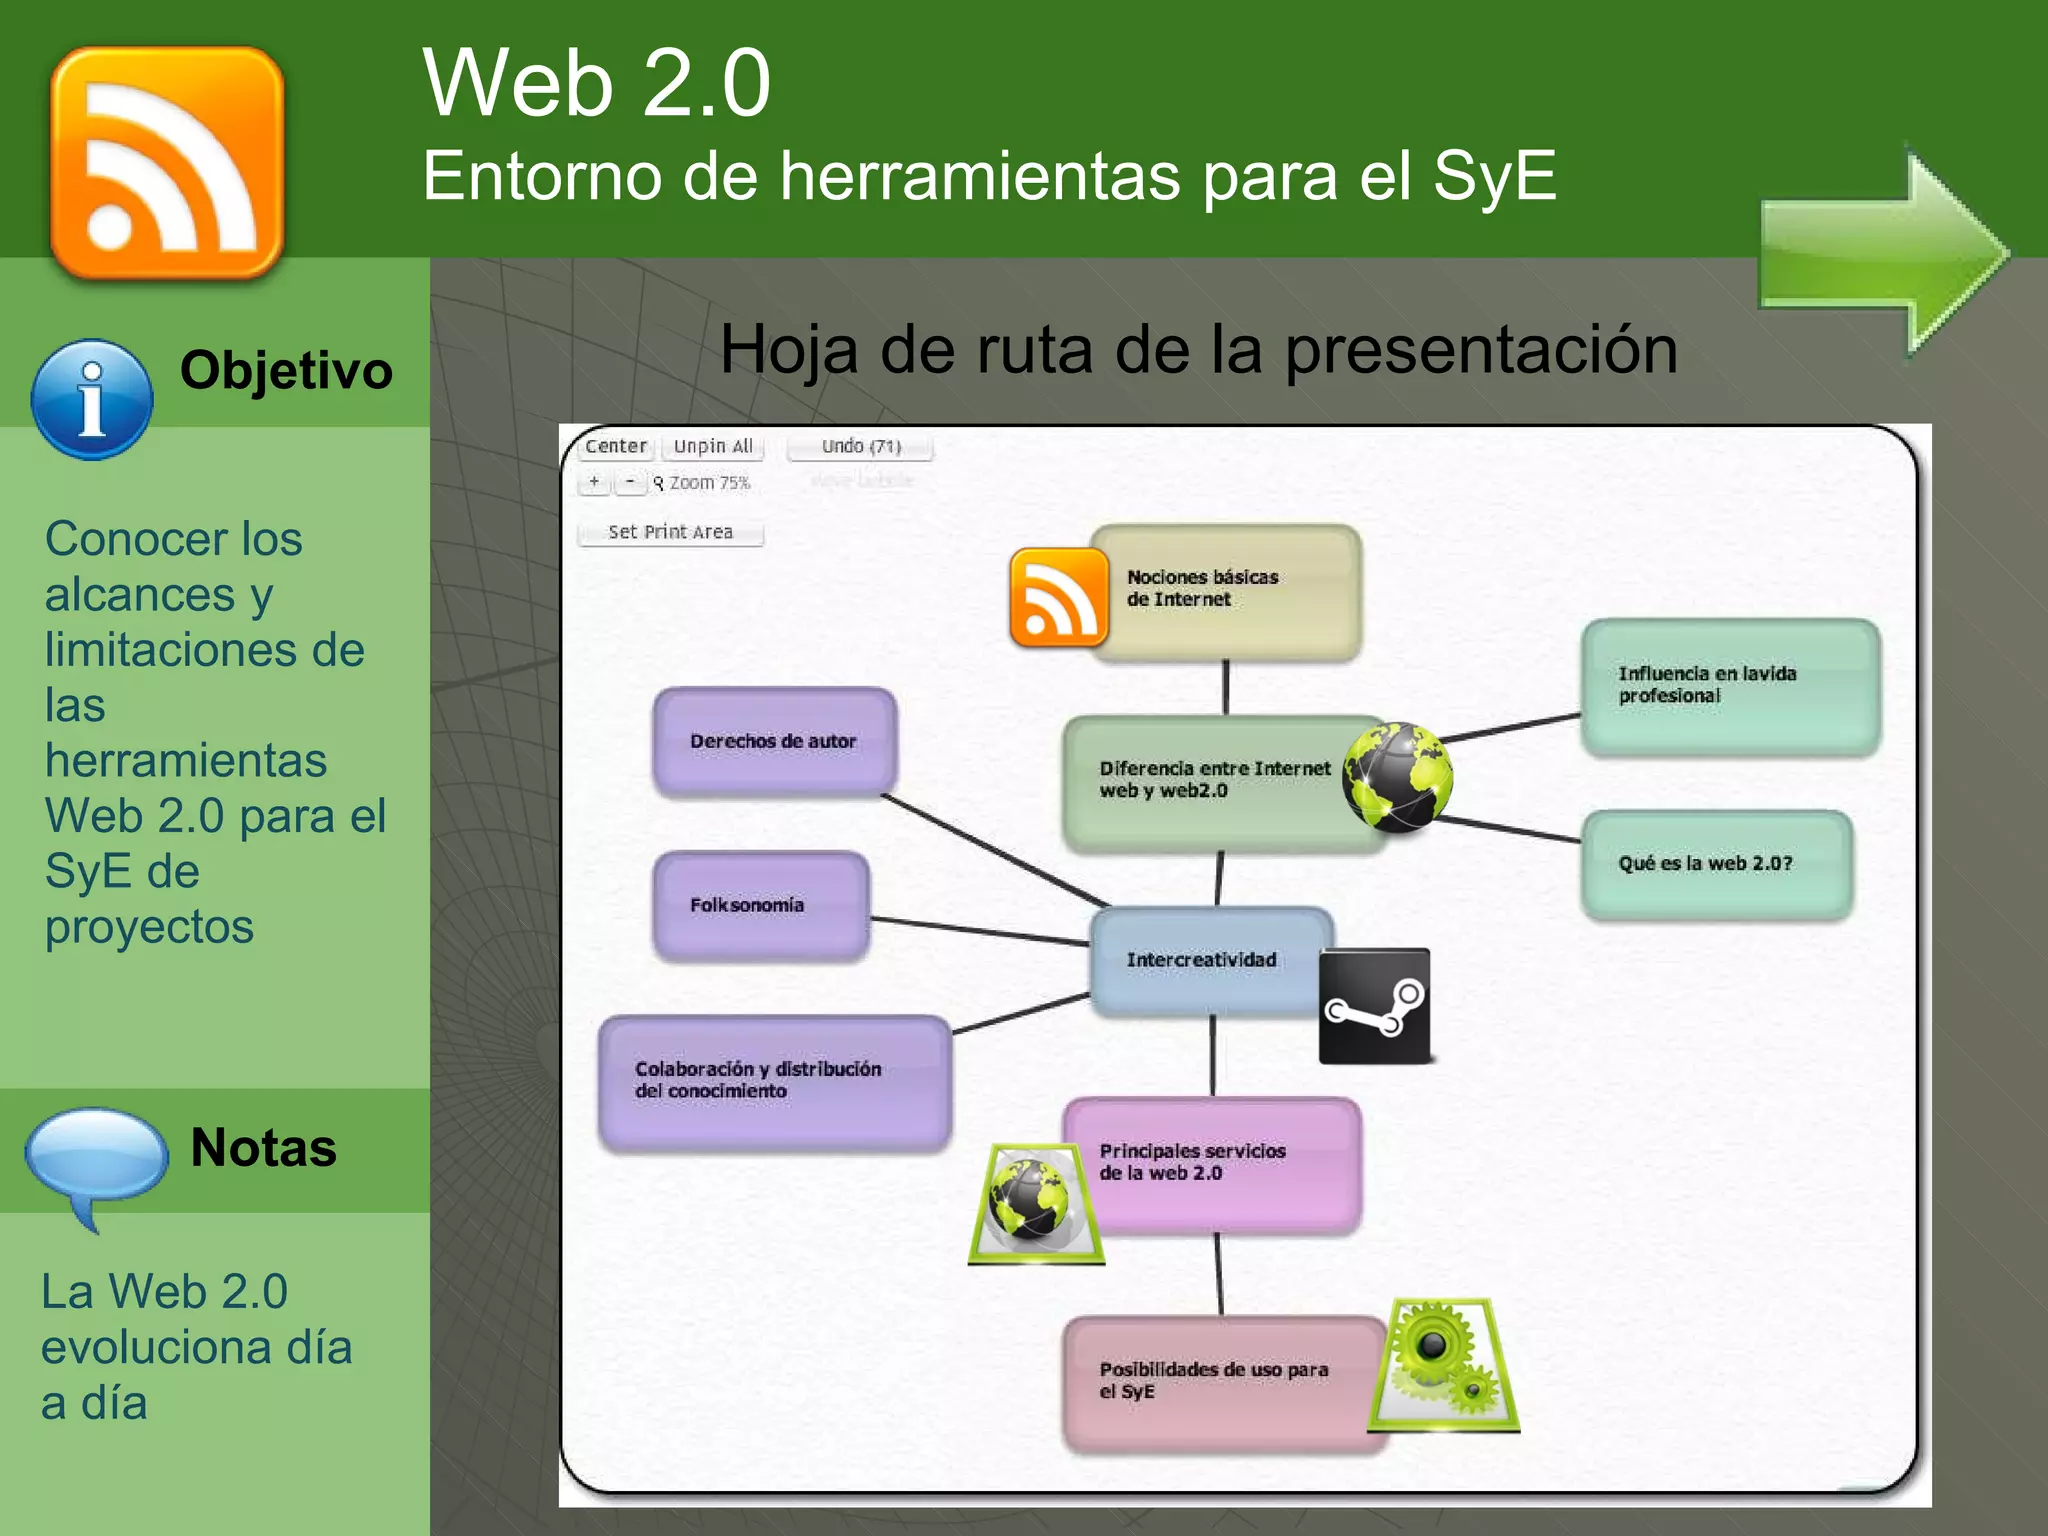Click the globe map icon on Principales servicios
Screen dimensions: 2048x1536
coord(1034,1204)
